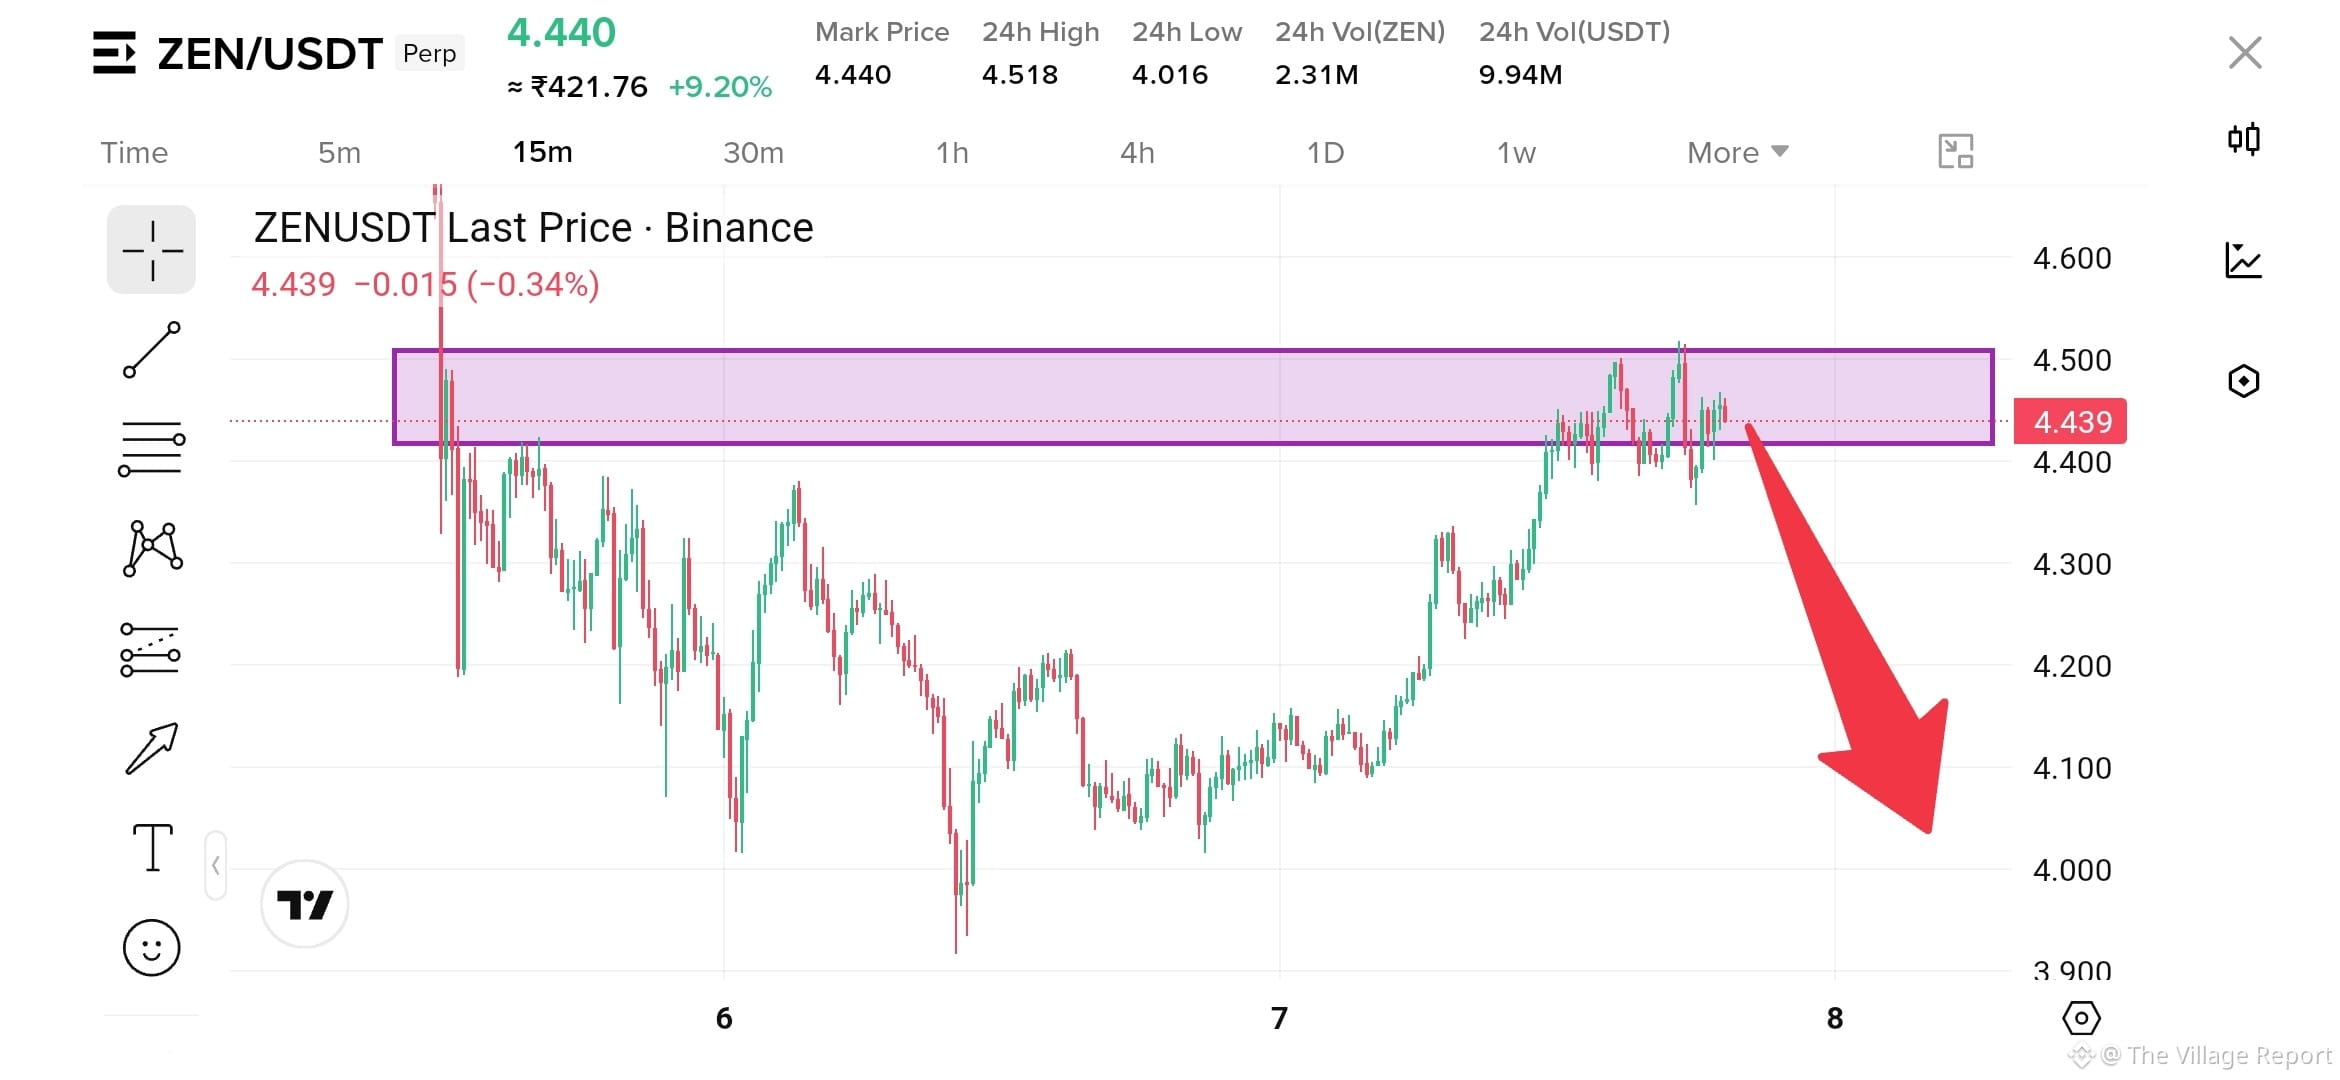Viewport: 2340px width, 1080px height.
Task: Close the chart view
Action: pos(2245,52)
